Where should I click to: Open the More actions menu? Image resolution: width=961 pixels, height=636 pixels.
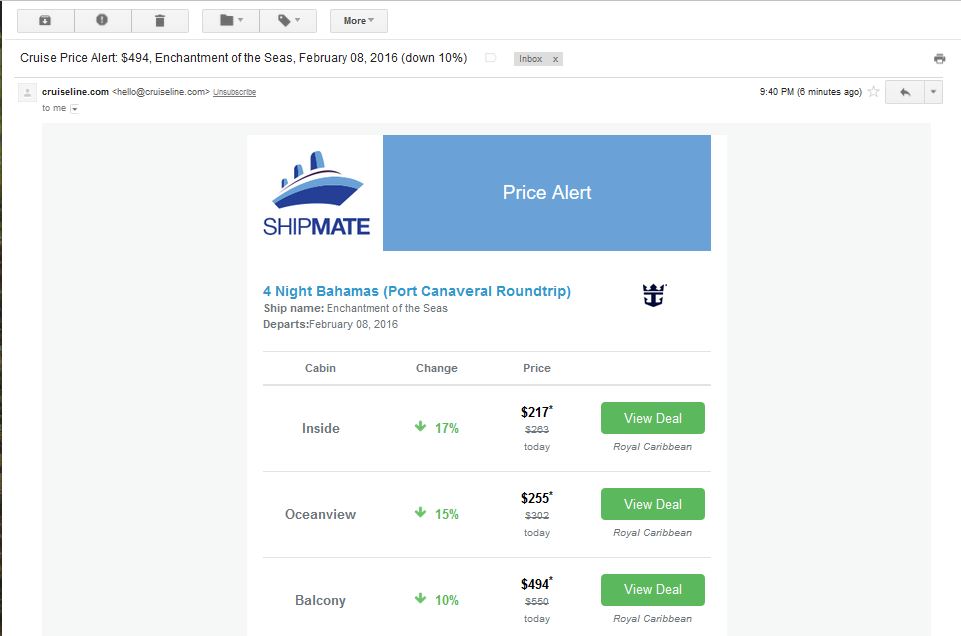coord(359,21)
